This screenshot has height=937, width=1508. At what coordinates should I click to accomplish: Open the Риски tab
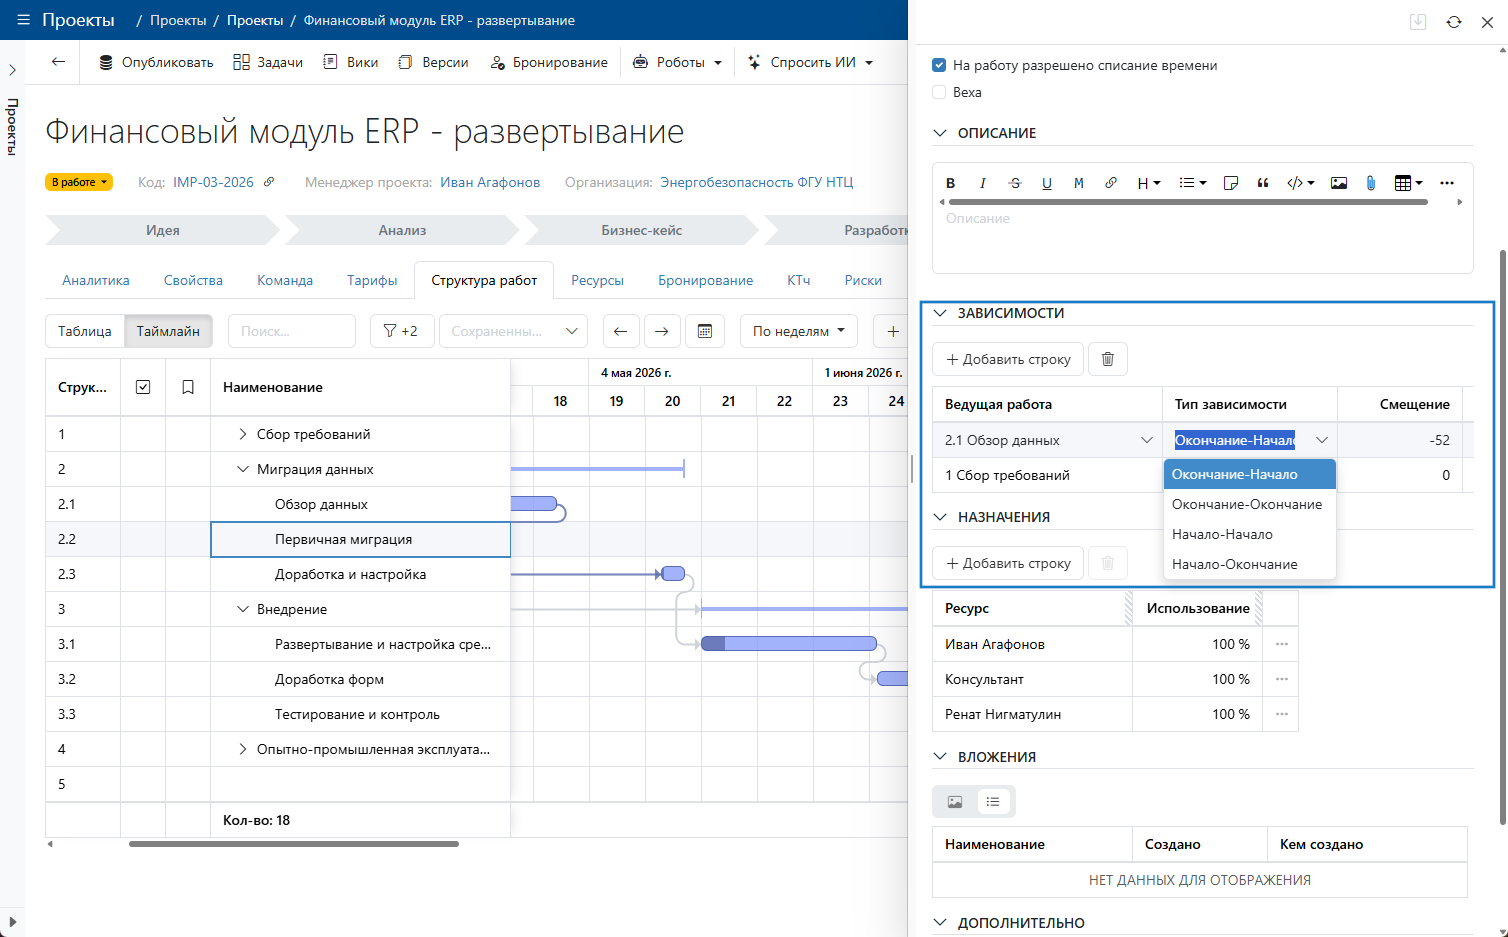click(863, 280)
